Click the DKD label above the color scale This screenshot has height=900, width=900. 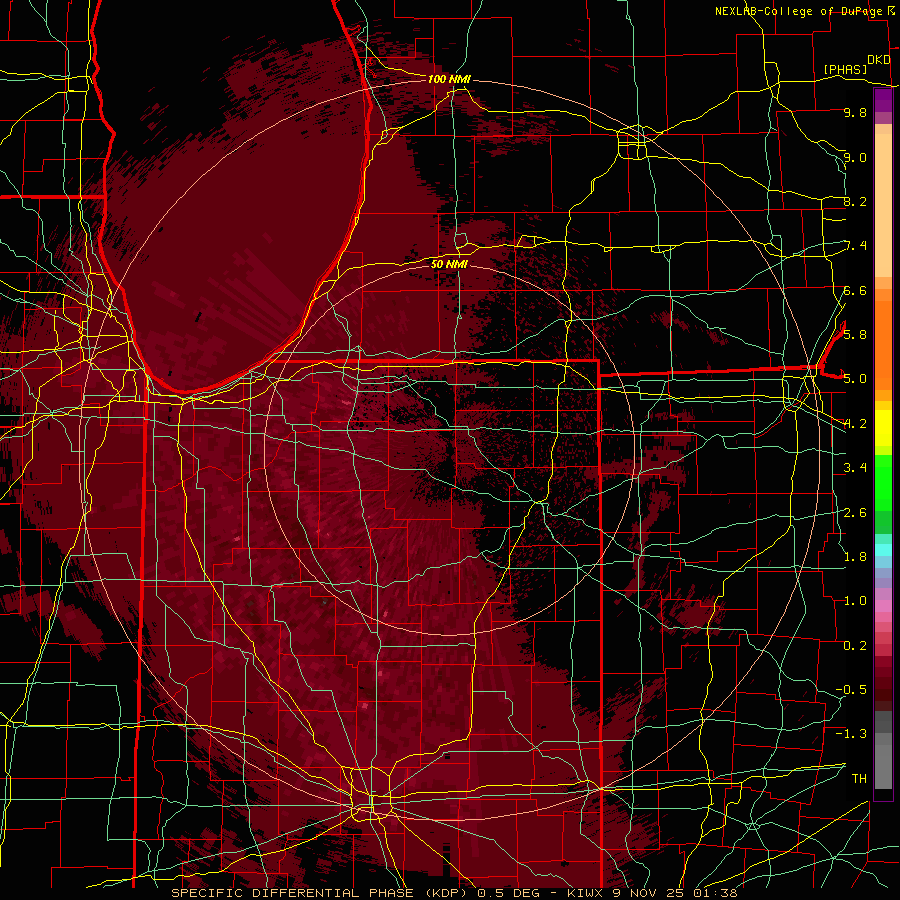(878, 60)
